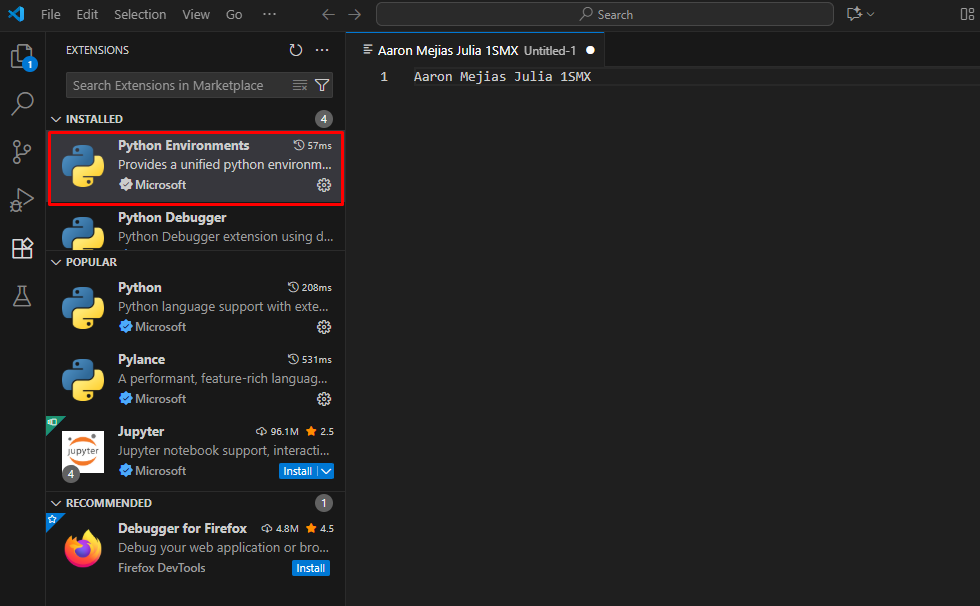This screenshot has height=606, width=980.
Task: Click the Install button for Jupyter
Action: click(297, 471)
